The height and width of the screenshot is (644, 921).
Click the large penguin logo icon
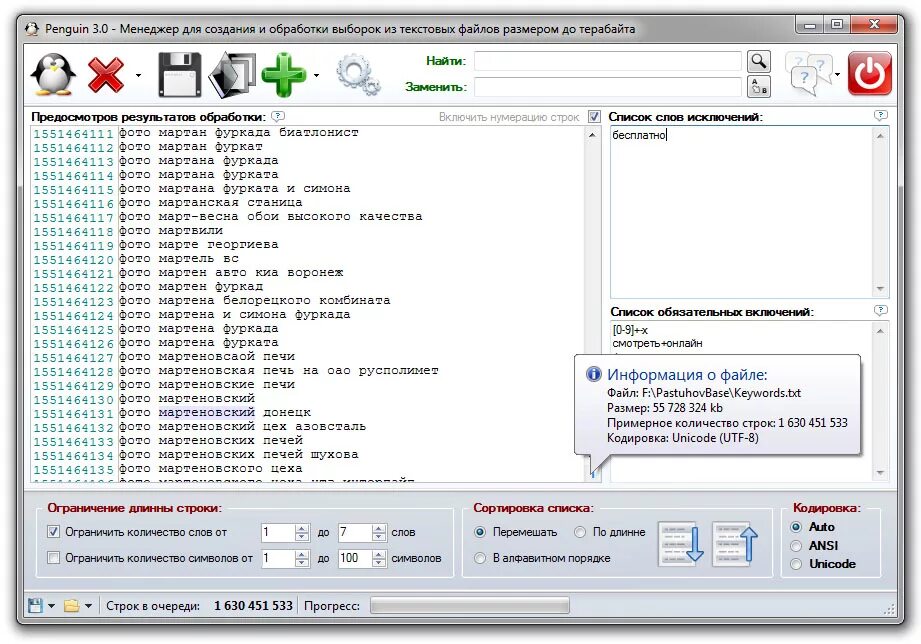[53, 74]
